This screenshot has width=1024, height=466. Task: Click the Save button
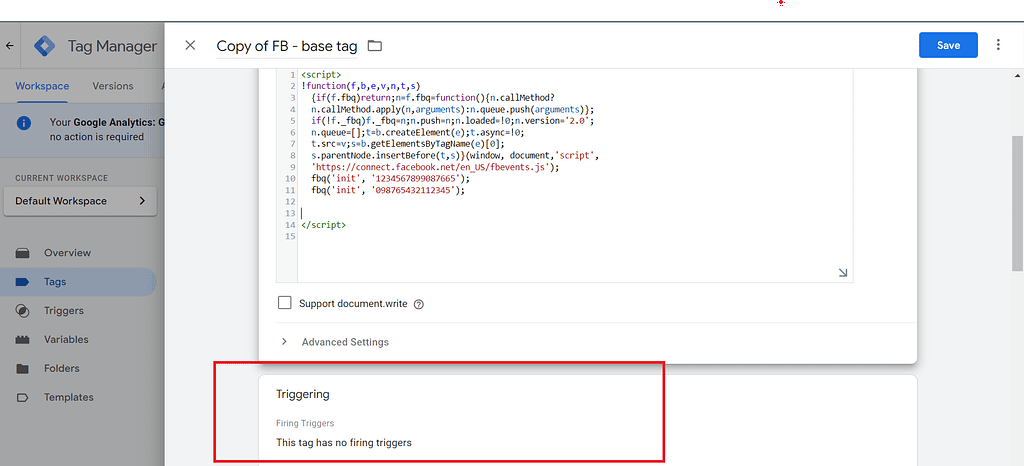(x=948, y=45)
